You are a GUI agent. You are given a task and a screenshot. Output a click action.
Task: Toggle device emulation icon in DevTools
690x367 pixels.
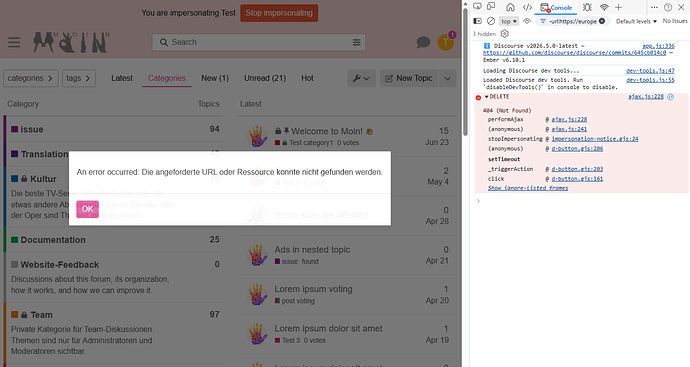click(x=491, y=7)
